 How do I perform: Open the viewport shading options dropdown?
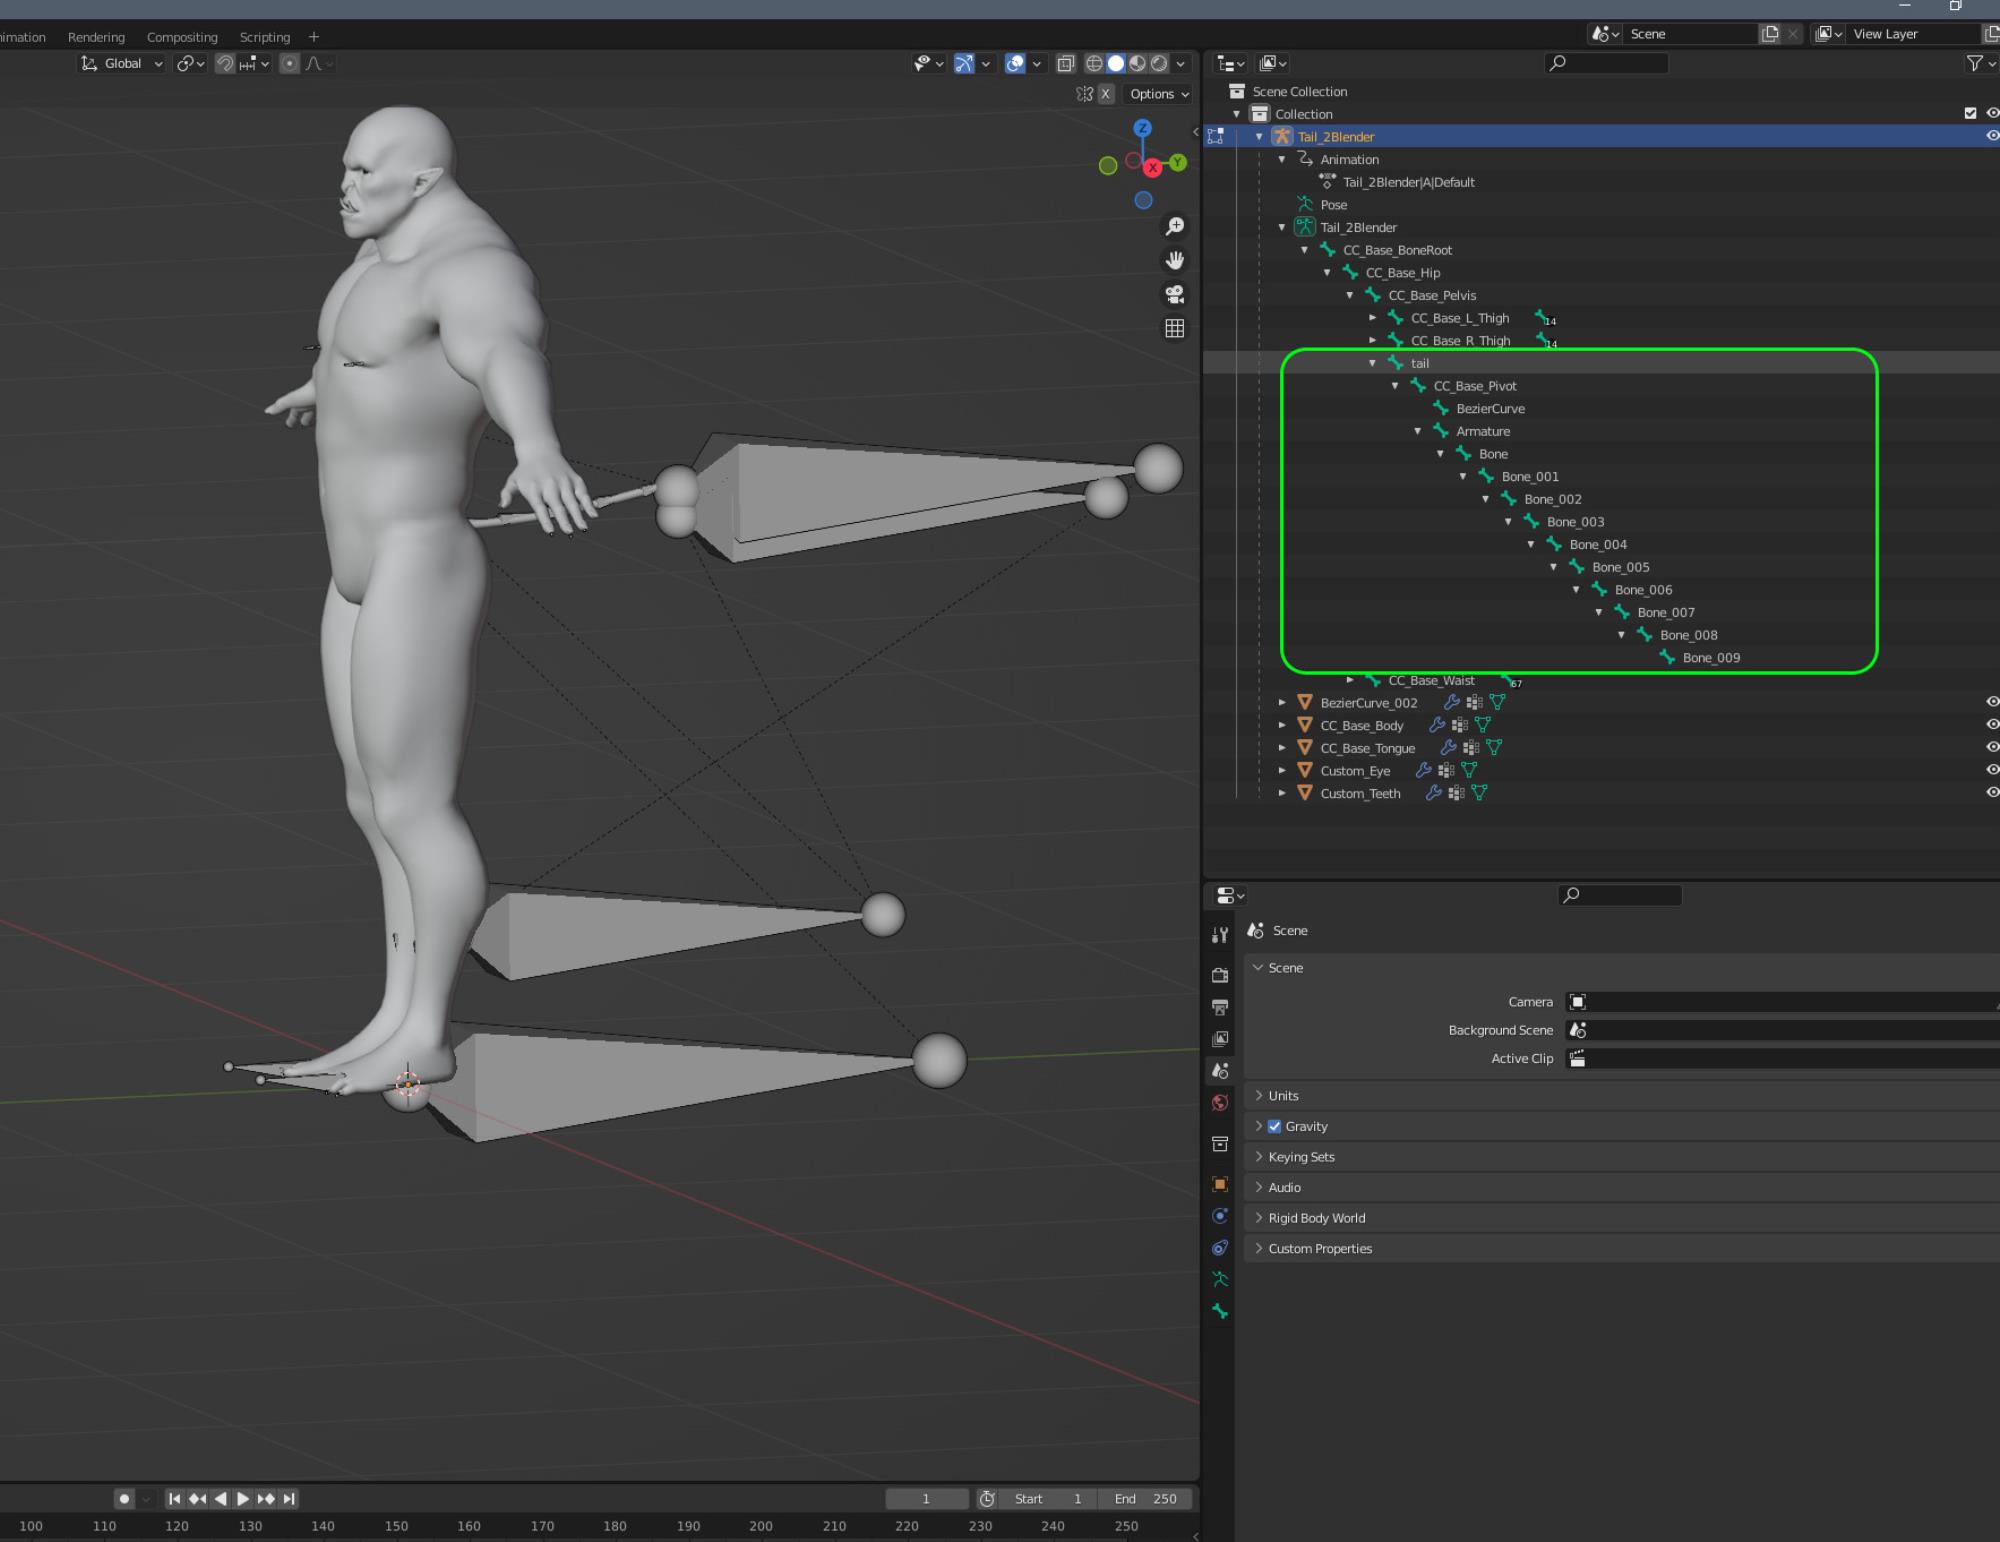[1181, 63]
